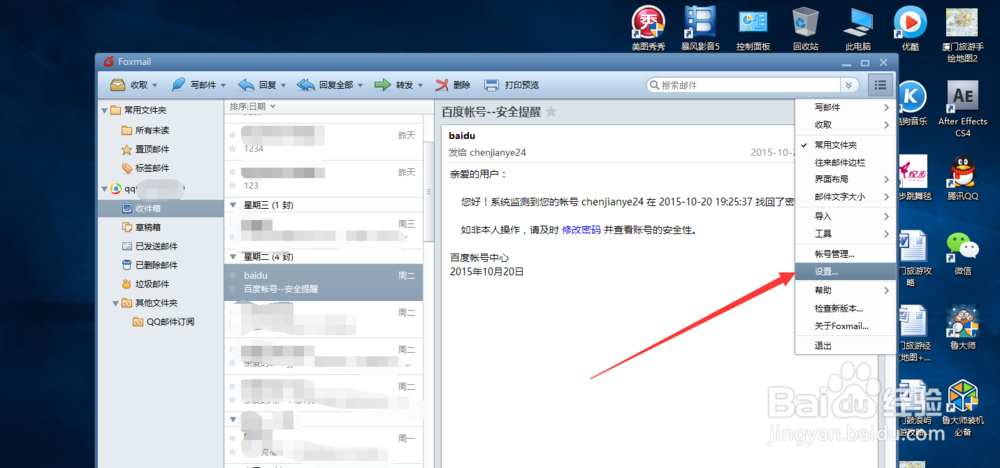The width and height of the screenshot is (1000, 468).
Task: Select the 标签邮件 folder
Action: (145, 168)
